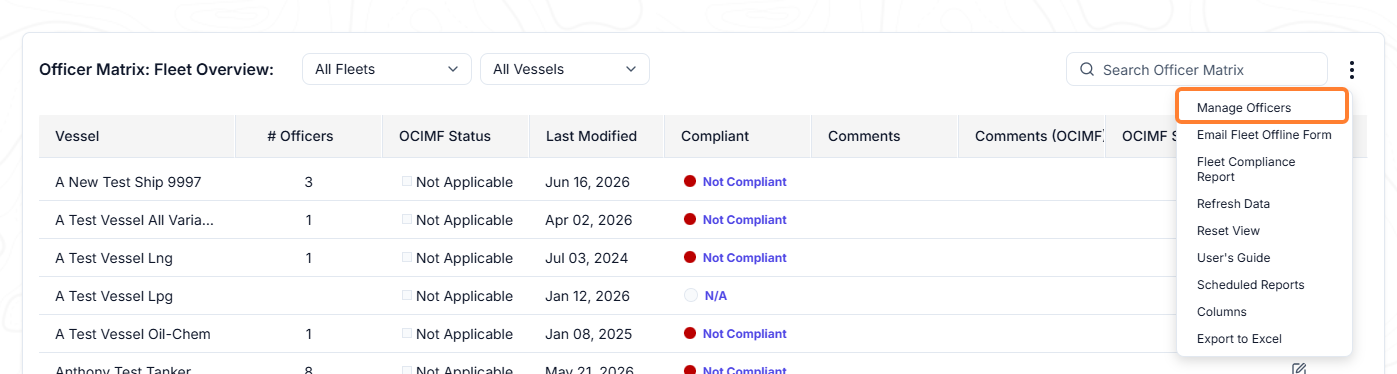This screenshot has height=374, width=1397.
Task: Tick Not Applicable checkbox for A New Test Ship 9997
Action: point(406,182)
